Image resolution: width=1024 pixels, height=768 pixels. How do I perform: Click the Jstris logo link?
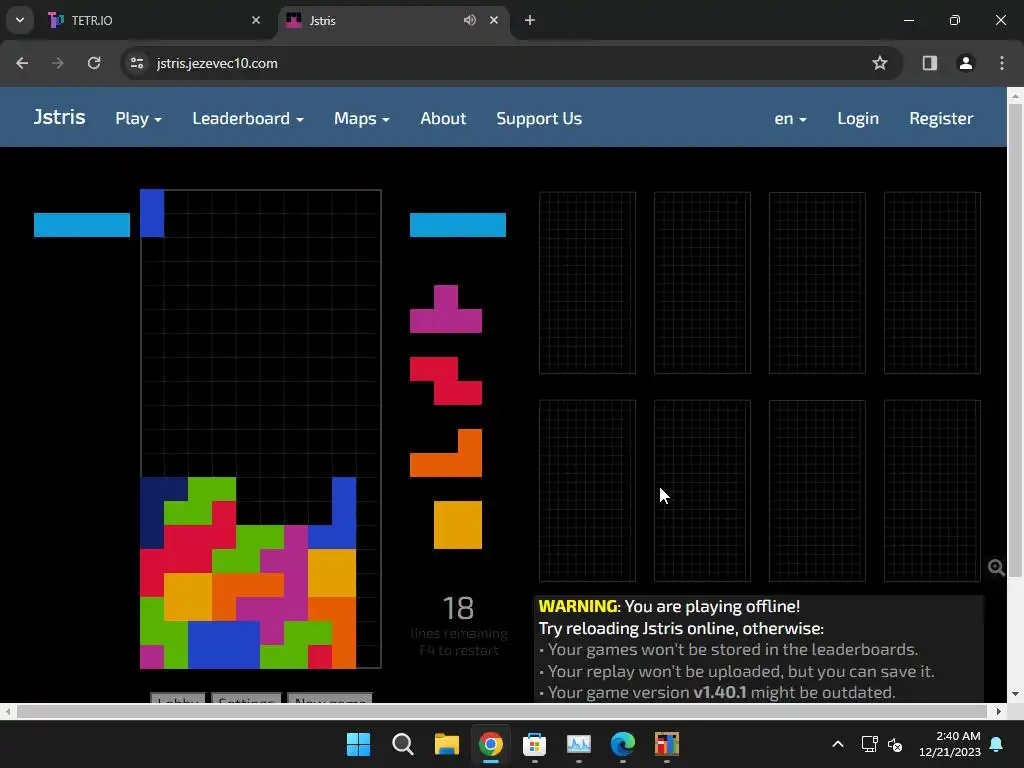[x=59, y=117]
